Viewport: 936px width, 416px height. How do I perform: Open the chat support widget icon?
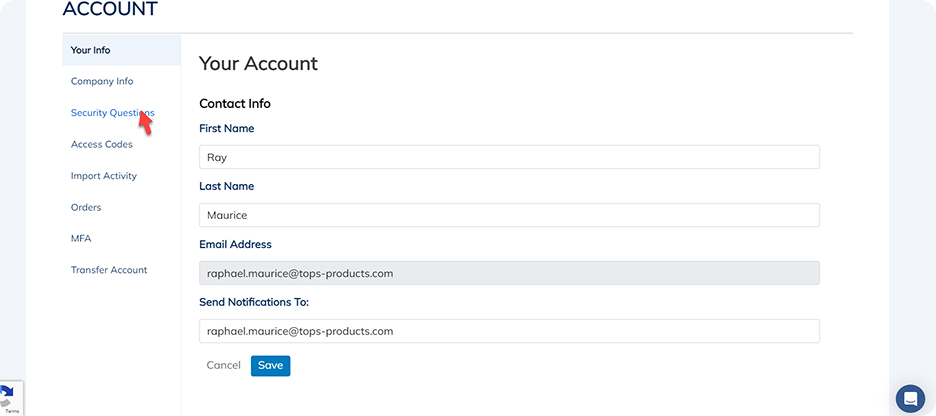pos(910,399)
